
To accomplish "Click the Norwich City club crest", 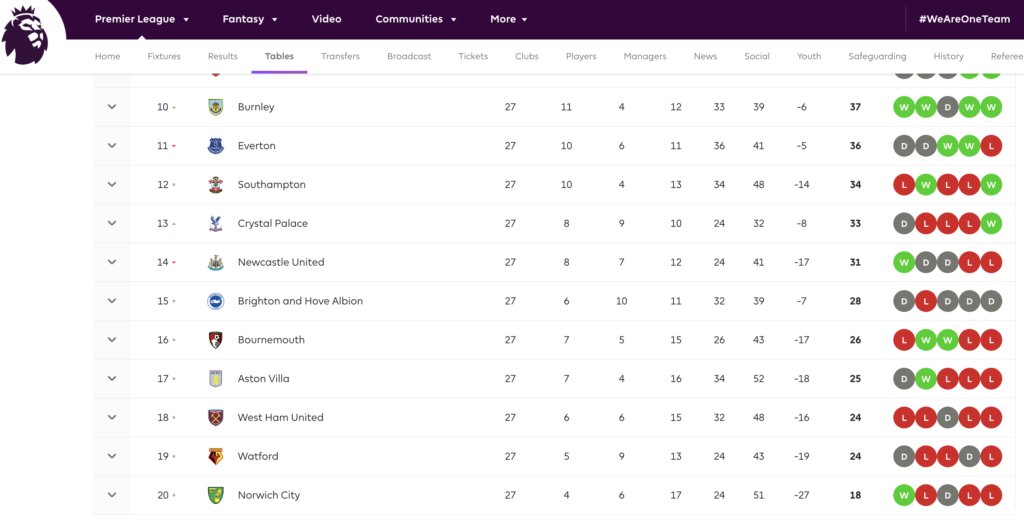I will [x=215, y=495].
